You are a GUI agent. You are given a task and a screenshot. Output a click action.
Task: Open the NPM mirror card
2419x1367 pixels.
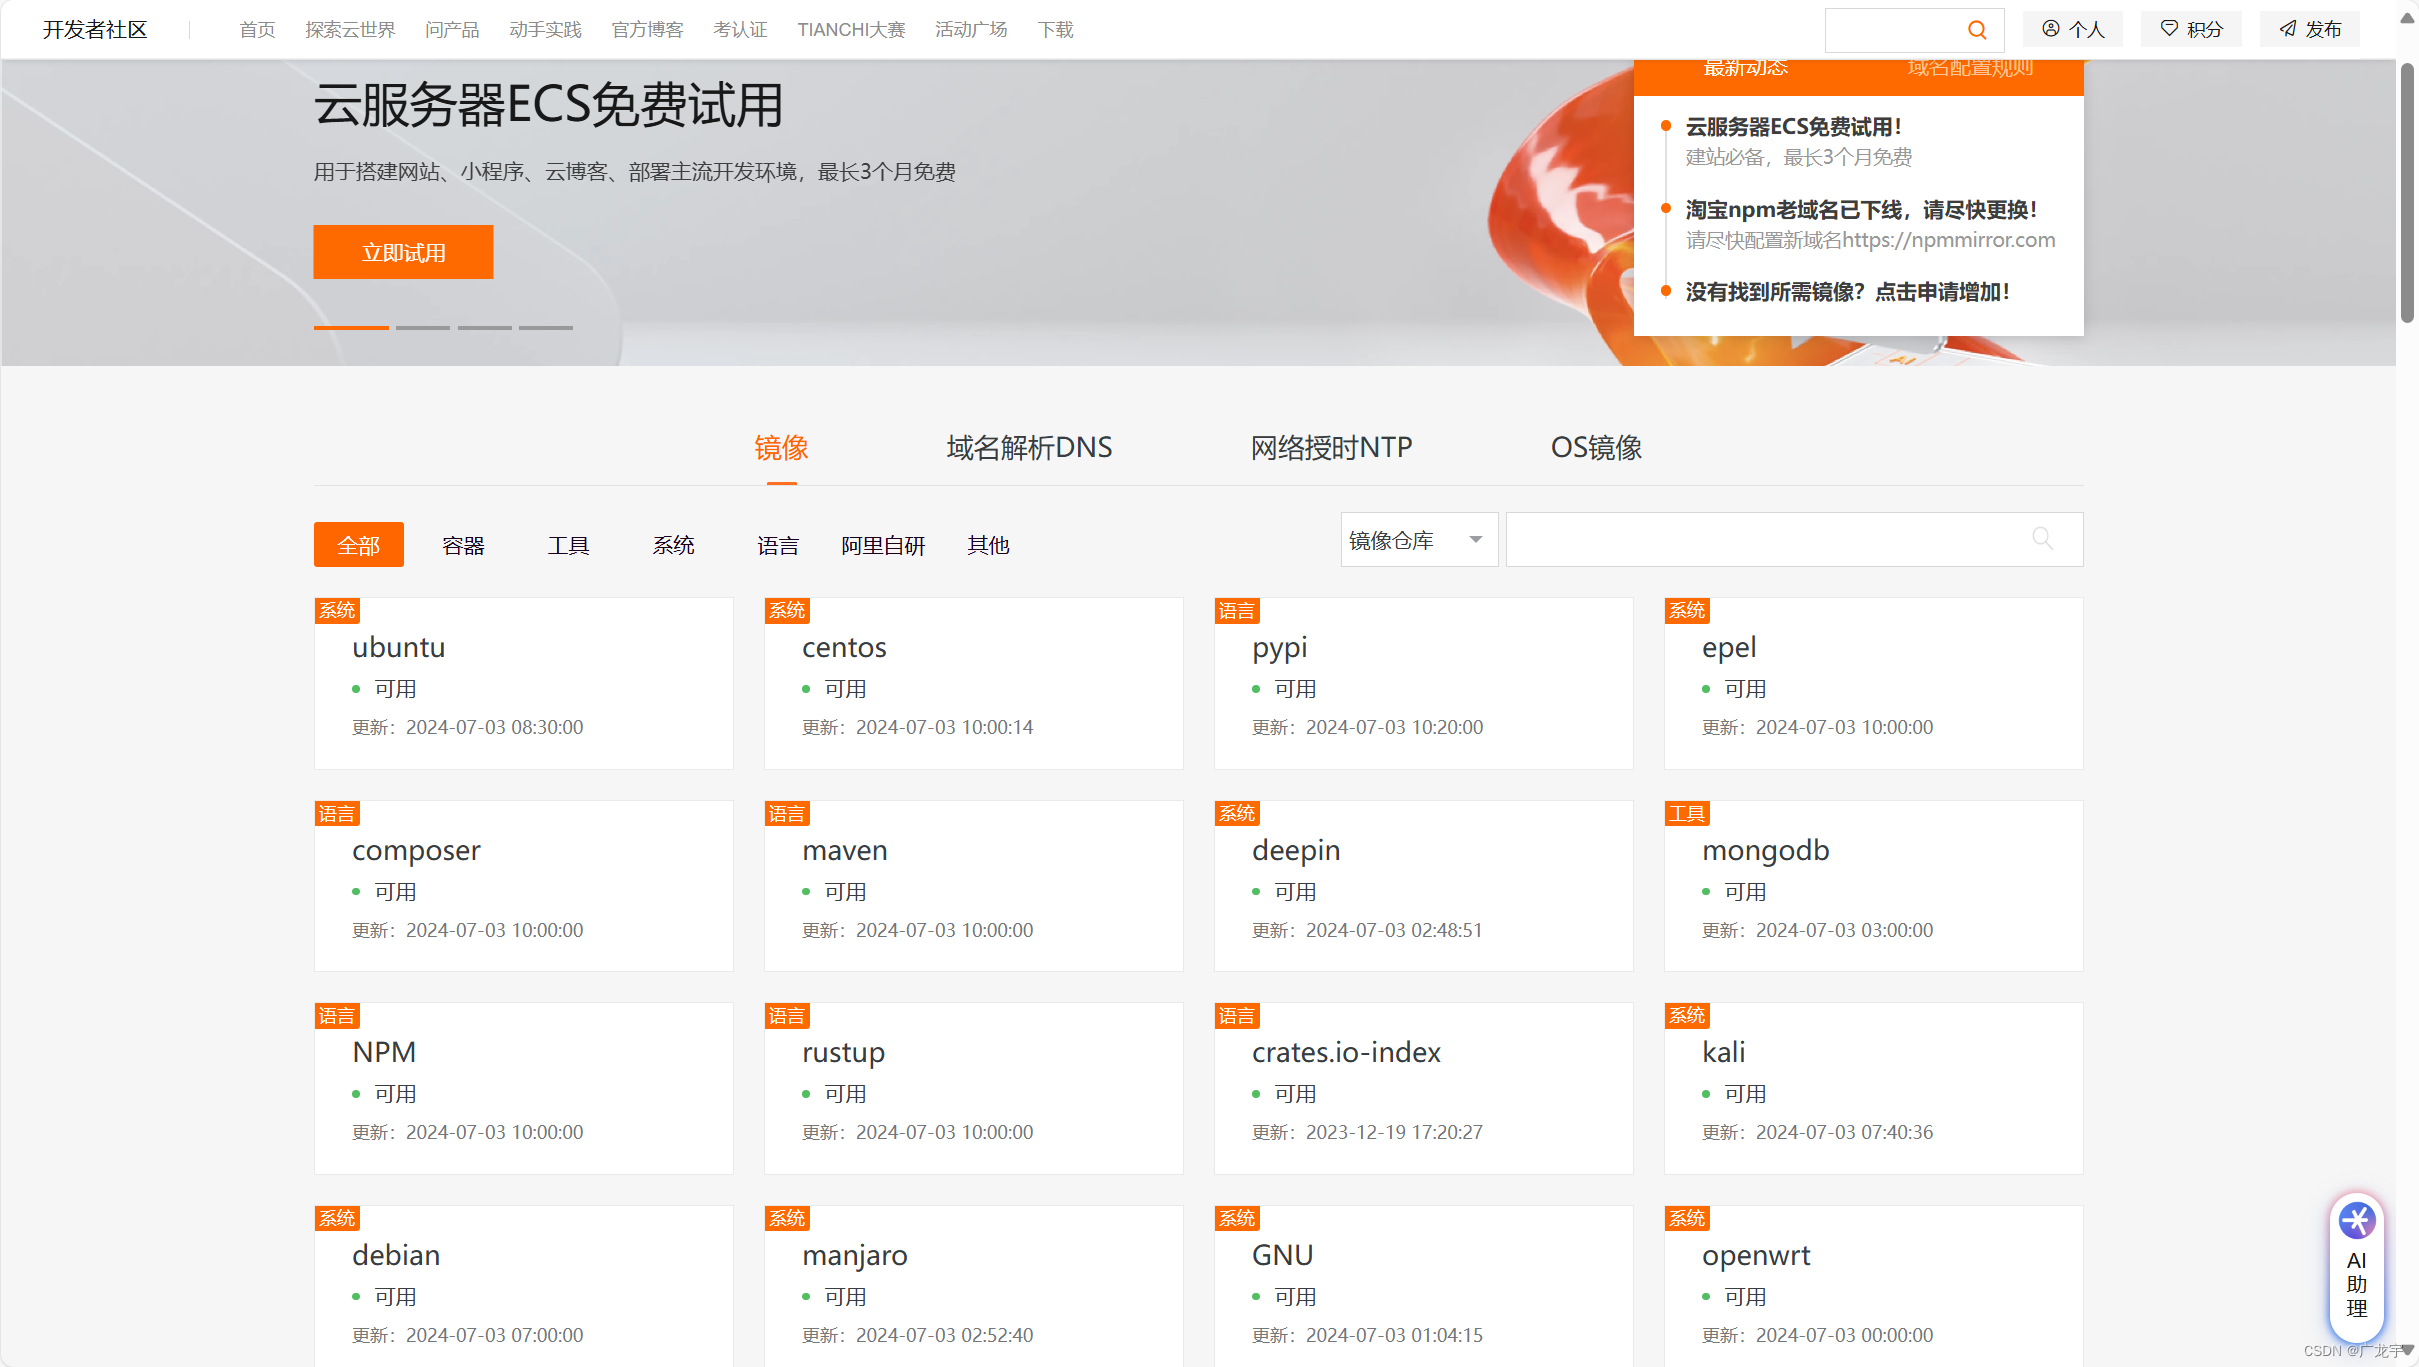[x=524, y=1088]
